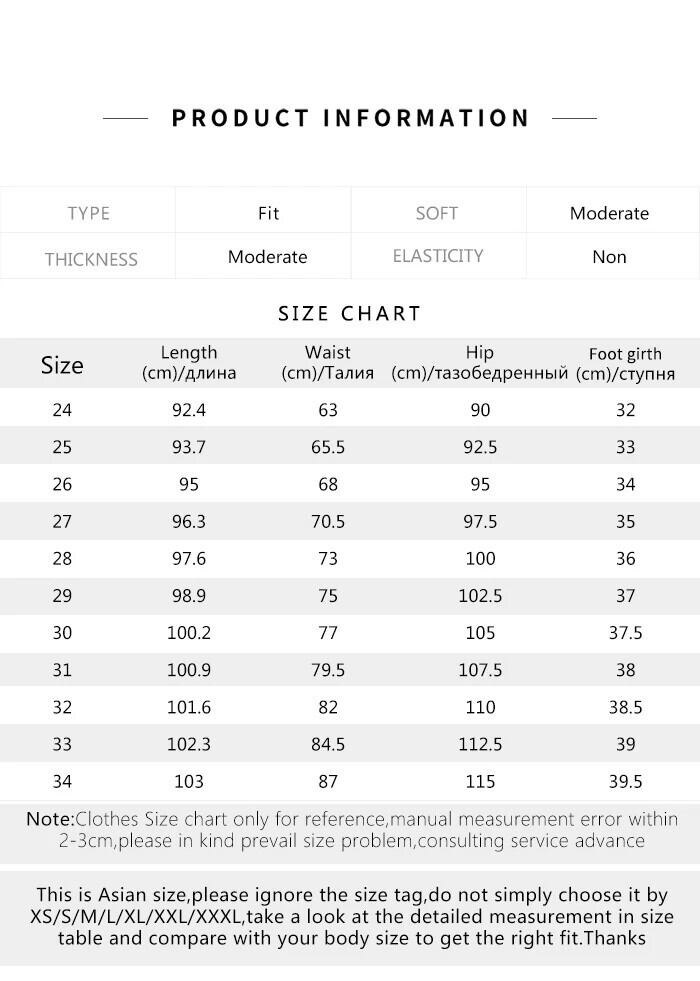Select the ELASTICITY label cell
Viewport: 700px width, 981px height.
[x=438, y=256]
